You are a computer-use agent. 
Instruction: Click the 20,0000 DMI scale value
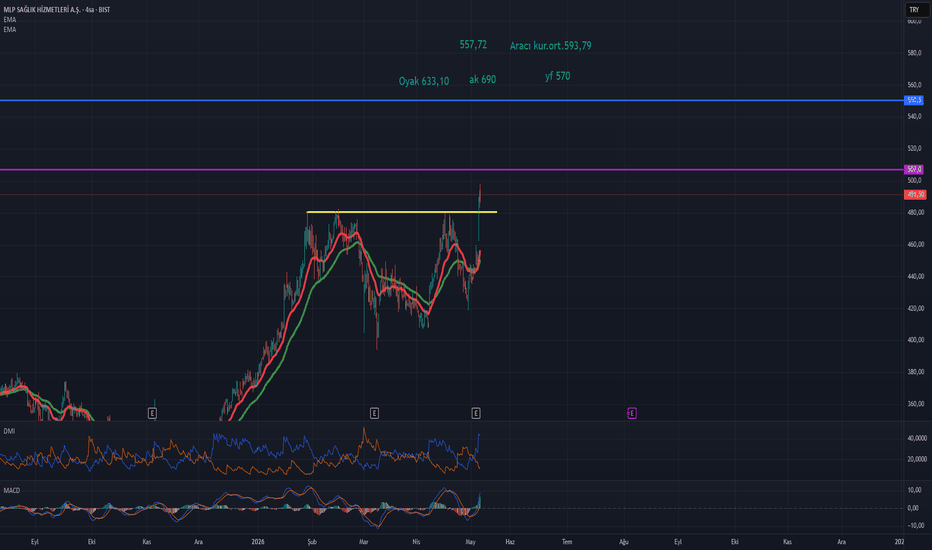(917, 459)
